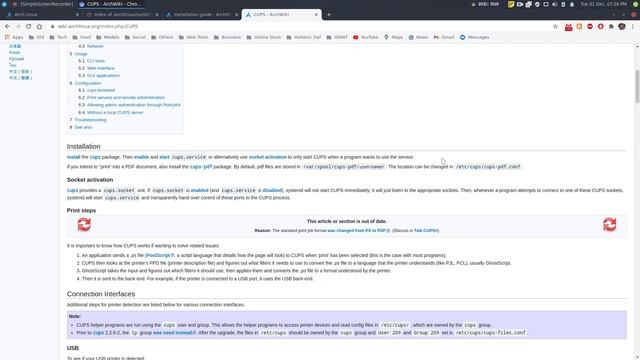Open the volume speaker tray icon
This screenshot has height=360, width=640.
coord(554,4)
